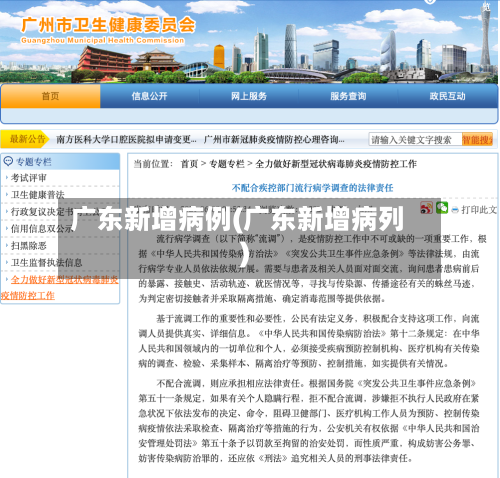
Task: Open the 政民互动 menu item
Action: (x=447, y=96)
